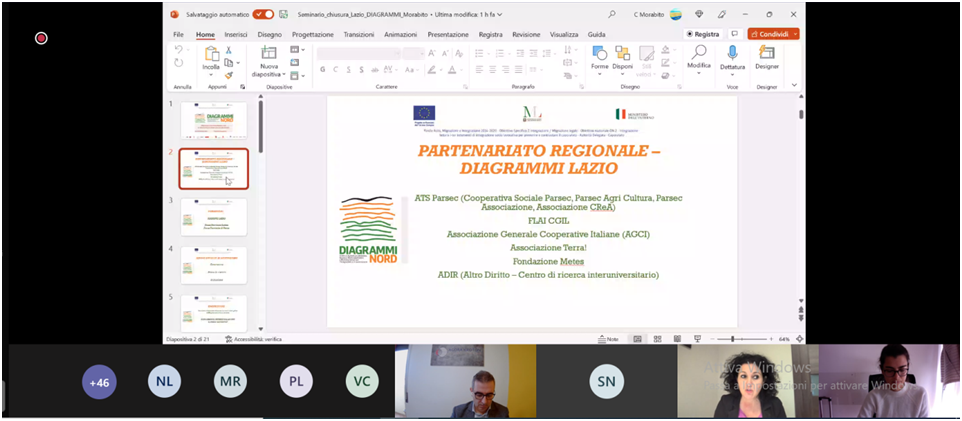
Task: Toggle center text alignment
Action: (493, 69)
